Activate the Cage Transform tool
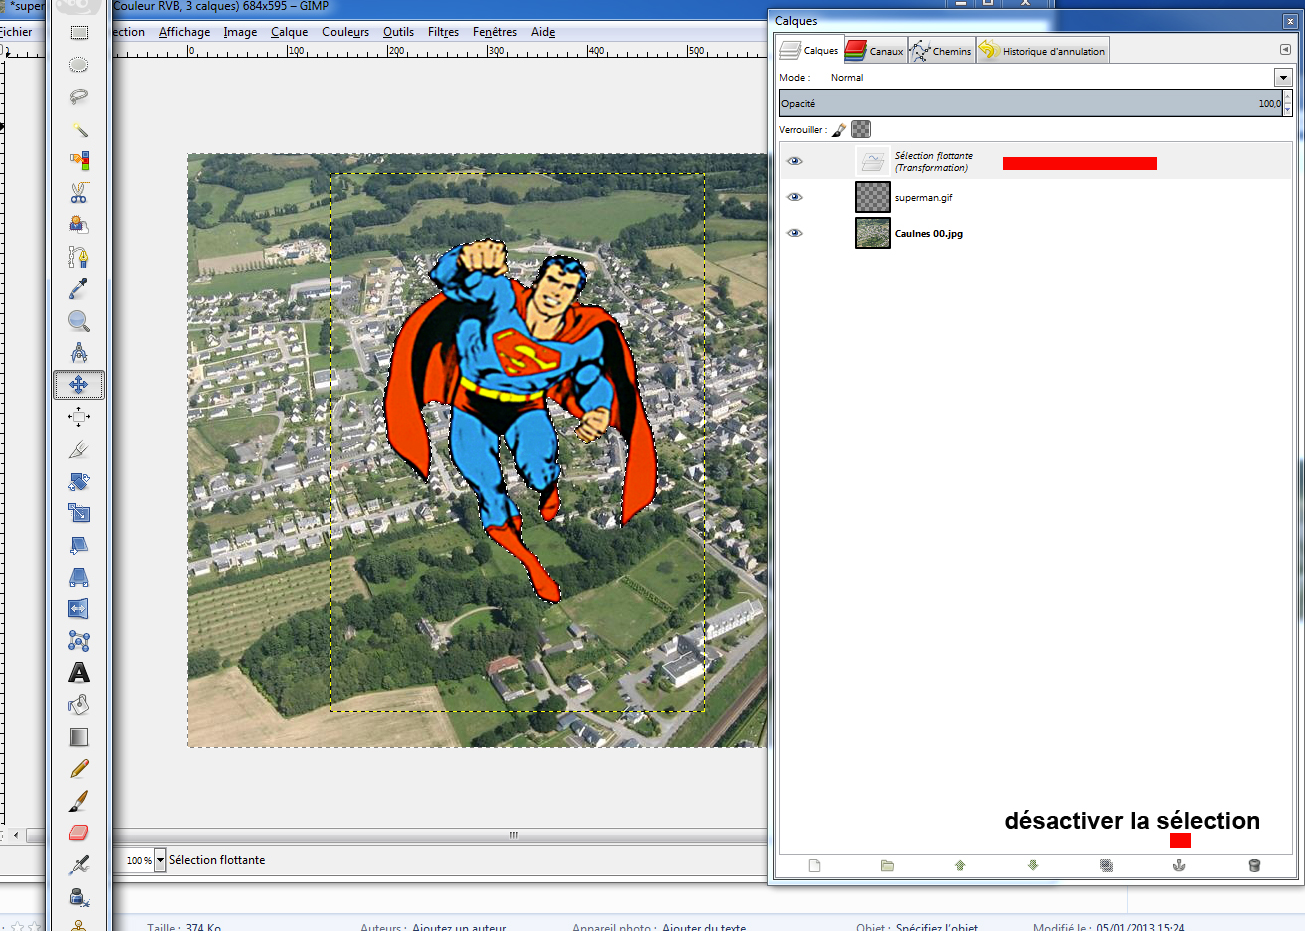 click(x=79, y=641)
